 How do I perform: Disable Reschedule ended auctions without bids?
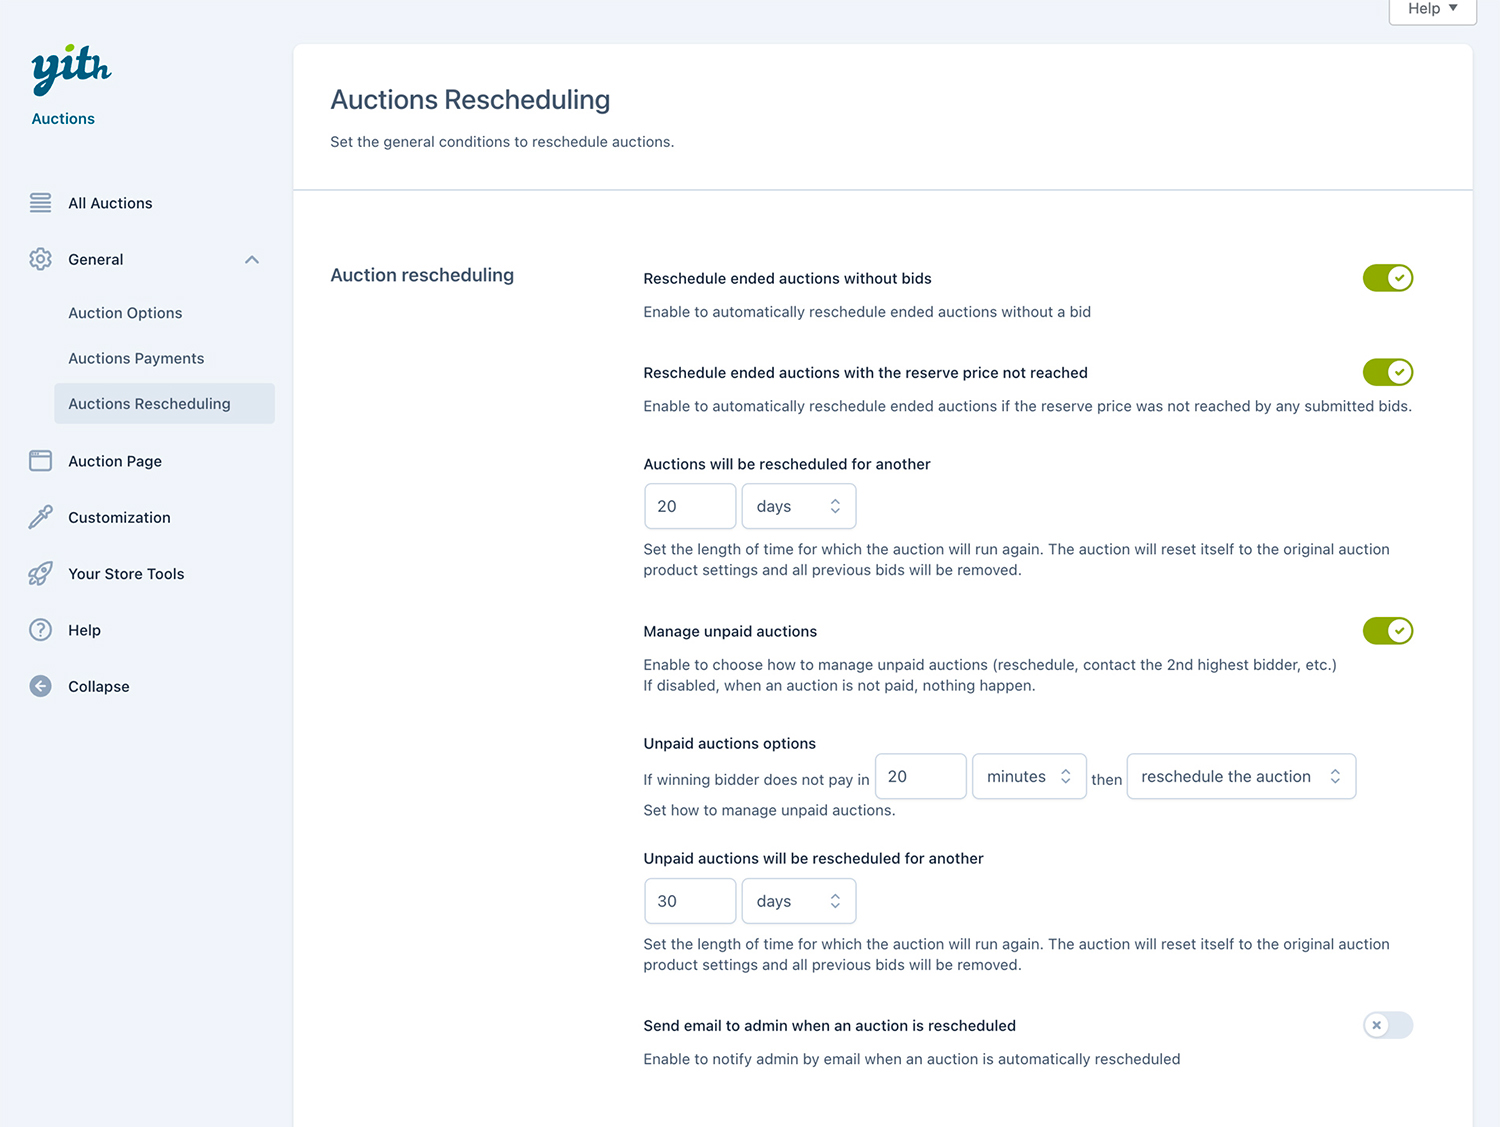pyautogui.click(x=1387, y=278)
